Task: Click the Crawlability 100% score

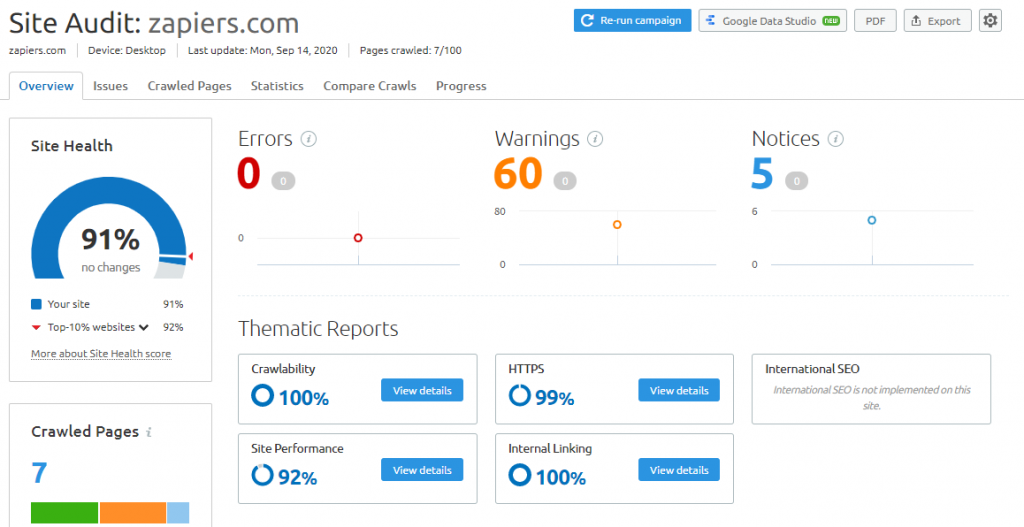Action: (x=304, y=398)
